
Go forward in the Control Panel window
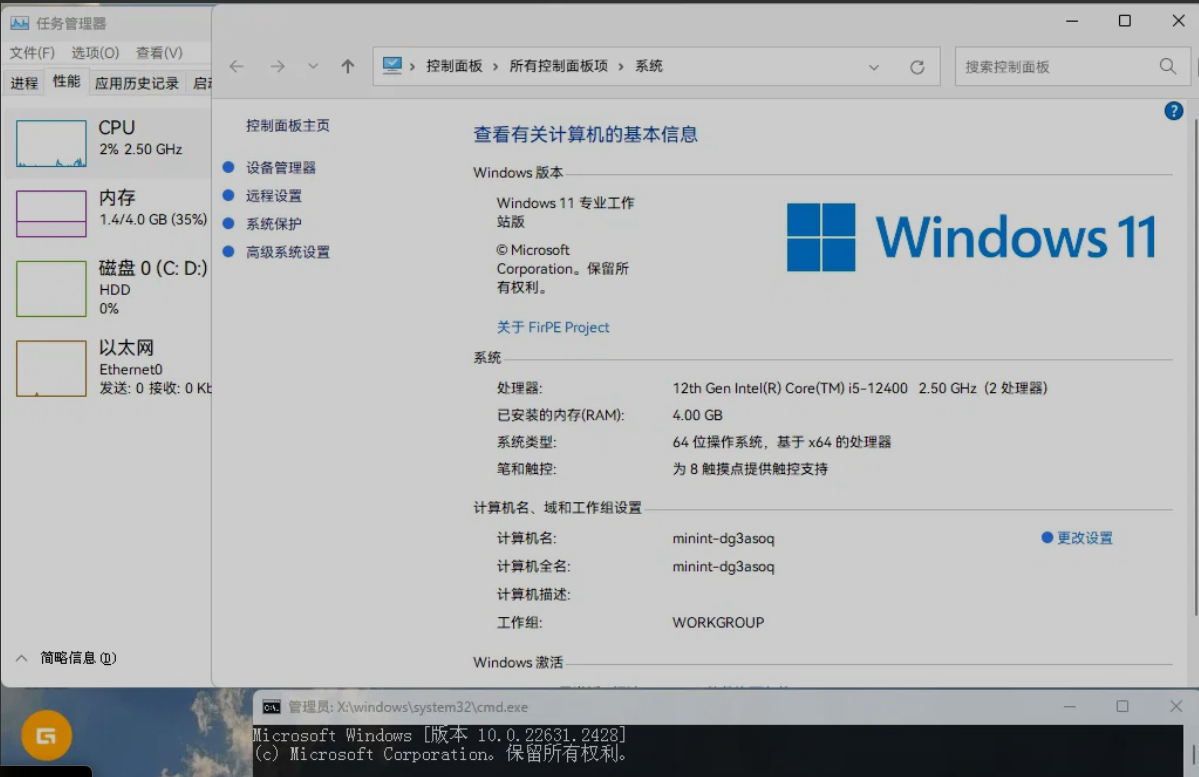click(278, 67)
